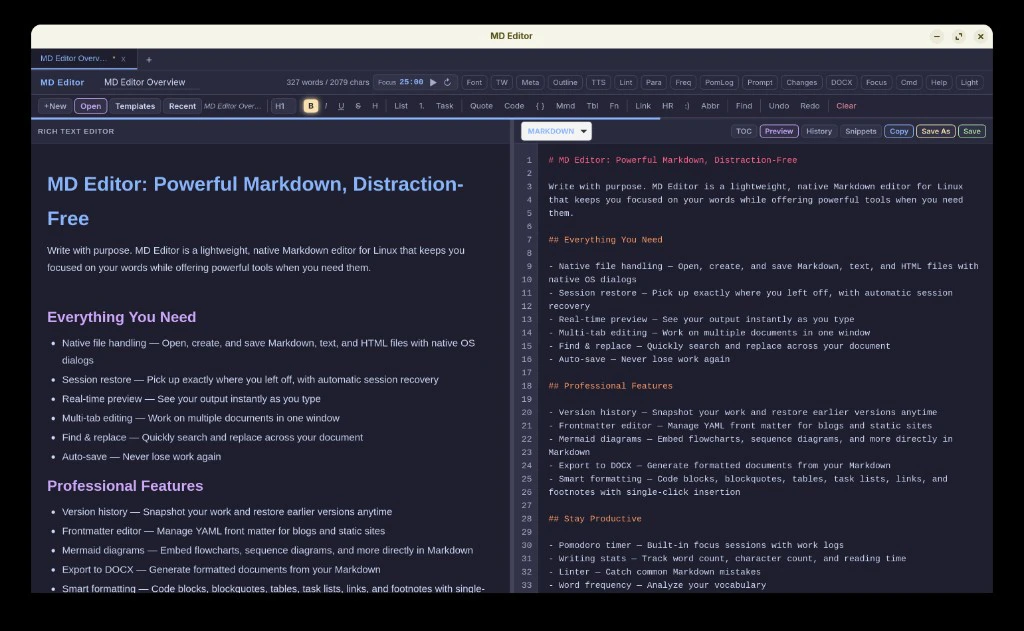
Task: Open the heading level H1 dropdown
Action: [x=284, y=106]
